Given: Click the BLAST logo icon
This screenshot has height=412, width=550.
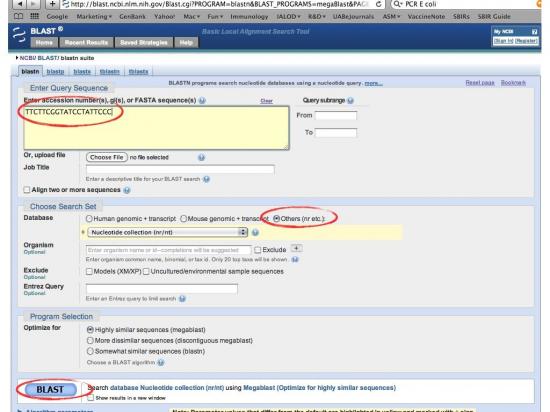Looking at the screenshot, I should pos(19,35).
